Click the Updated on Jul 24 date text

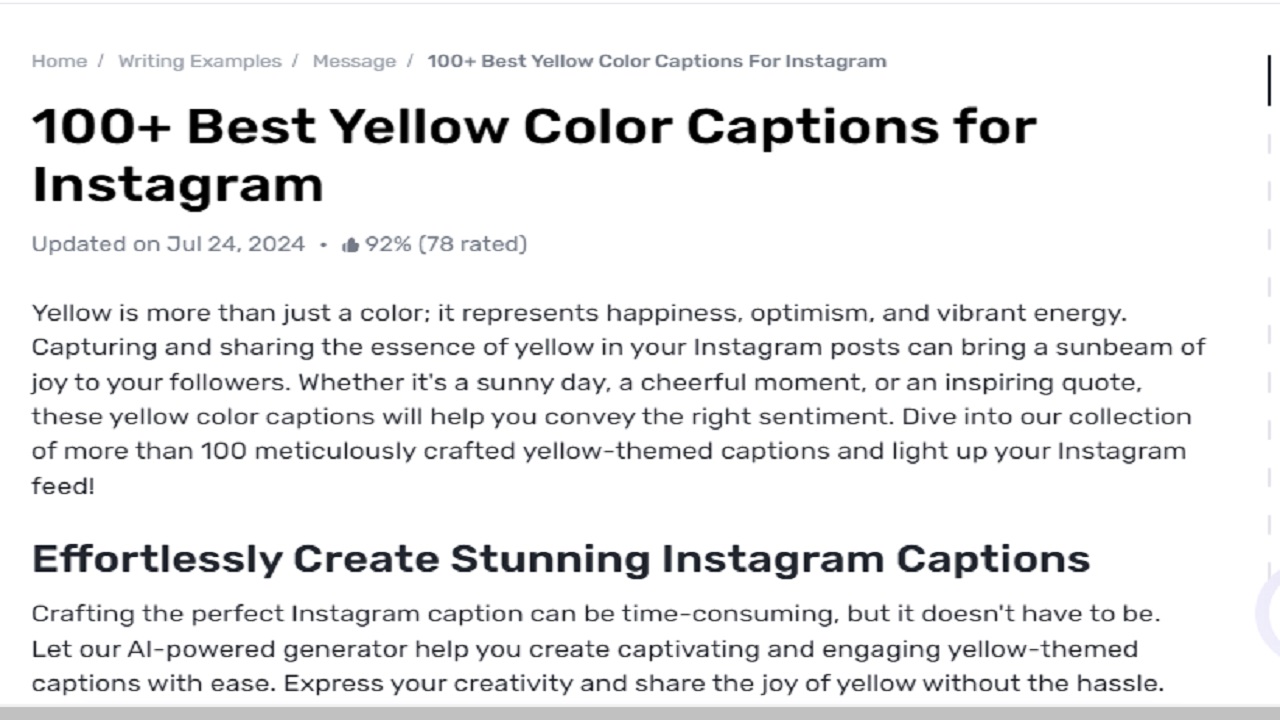tap(168, 243)
